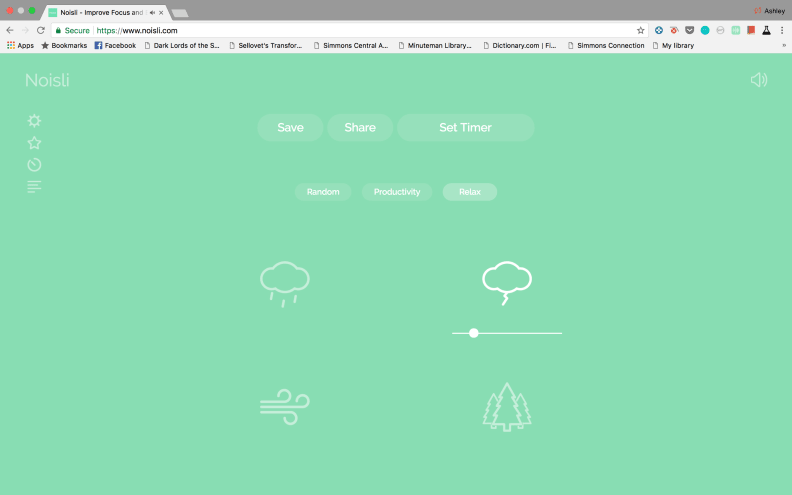
Task: Click the right end of thunderstorm volume track
Action: pyautogui.click(x=560, y=333)
